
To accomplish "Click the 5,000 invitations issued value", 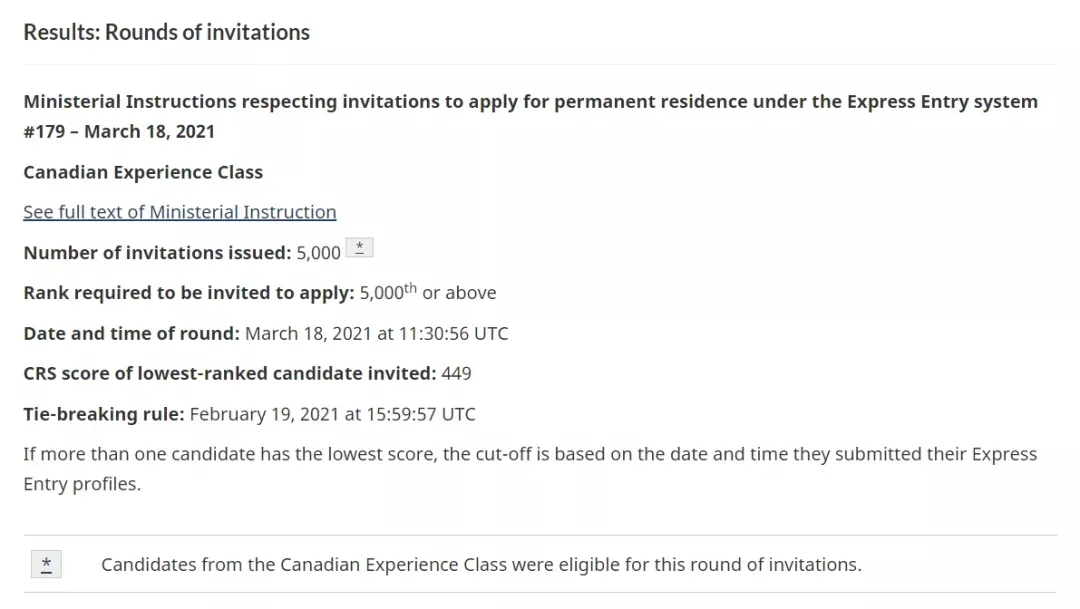I will [x=318, y=253].
